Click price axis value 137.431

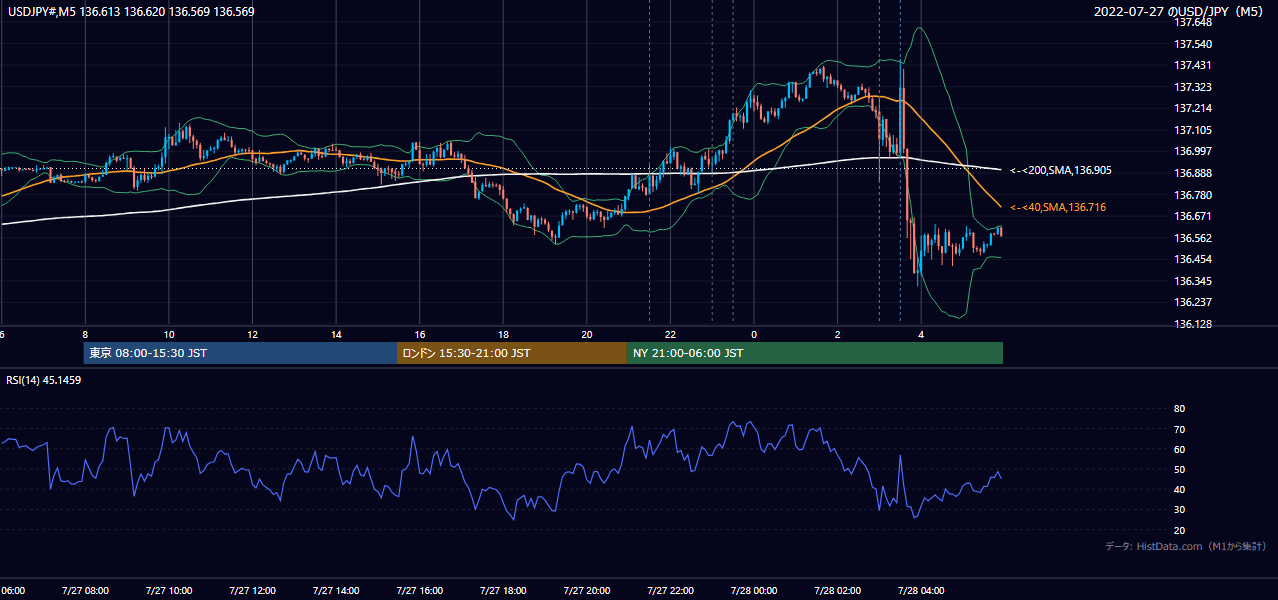point(1193,65)
